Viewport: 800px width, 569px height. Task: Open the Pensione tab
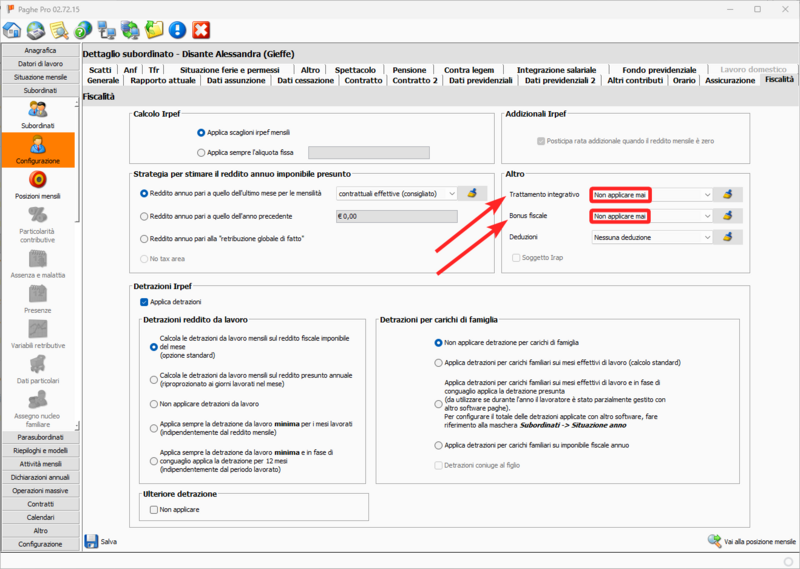(x=409, y=70)
